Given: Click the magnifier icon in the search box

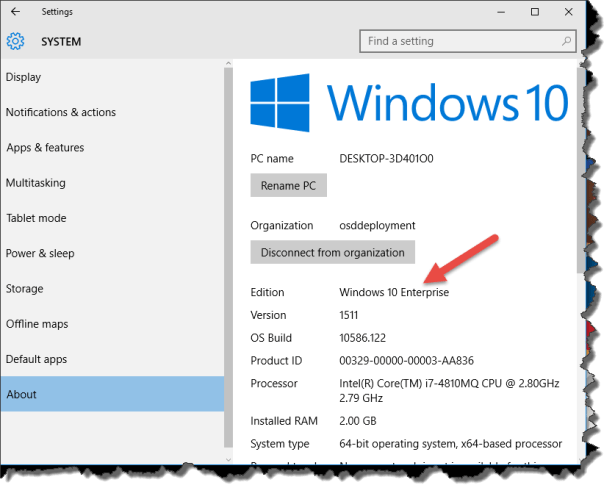Looking at the screenshot, I should tap(566, 42).
